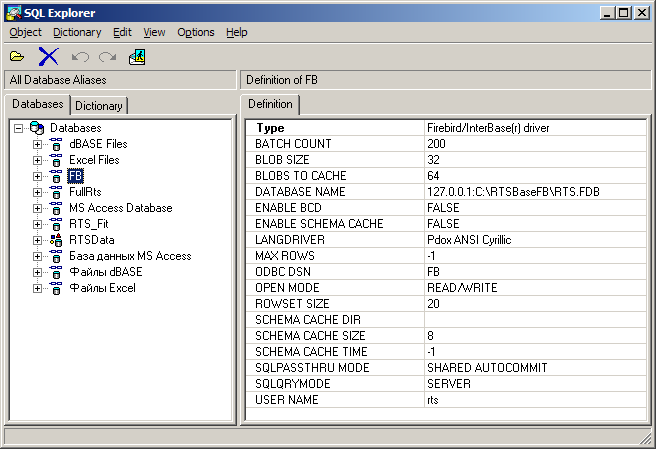Collapse the Databases root node
Image resolution: width=656 pixels, height=449 pixels.
[18, 128]
